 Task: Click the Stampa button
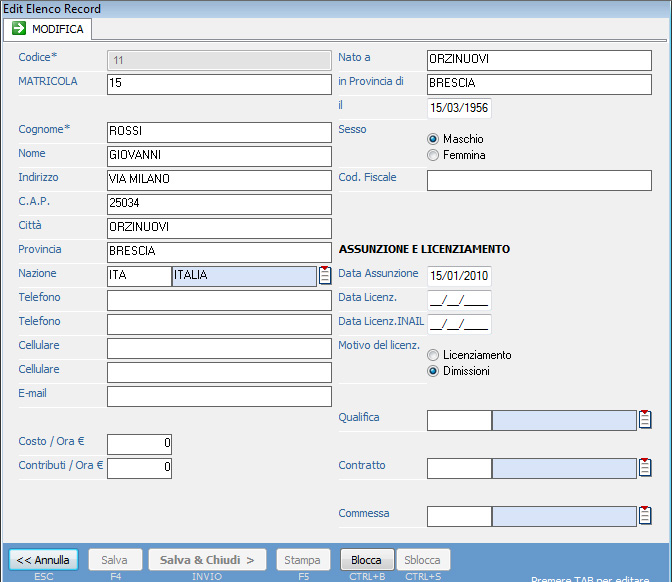point(302,560)
